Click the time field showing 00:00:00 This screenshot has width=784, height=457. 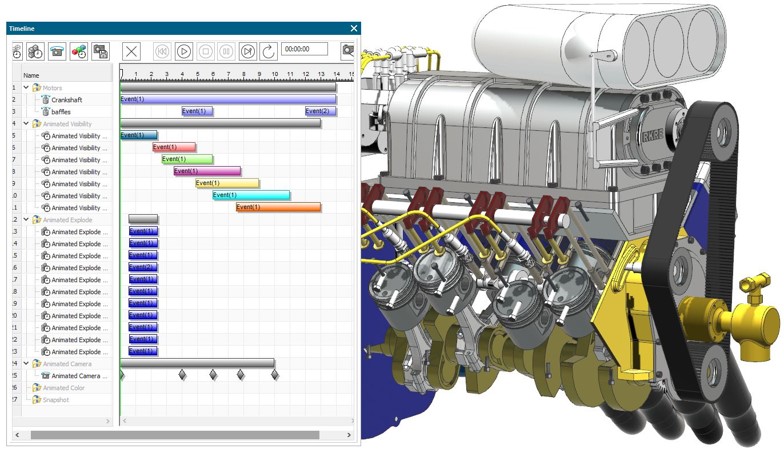pos(303,49)
